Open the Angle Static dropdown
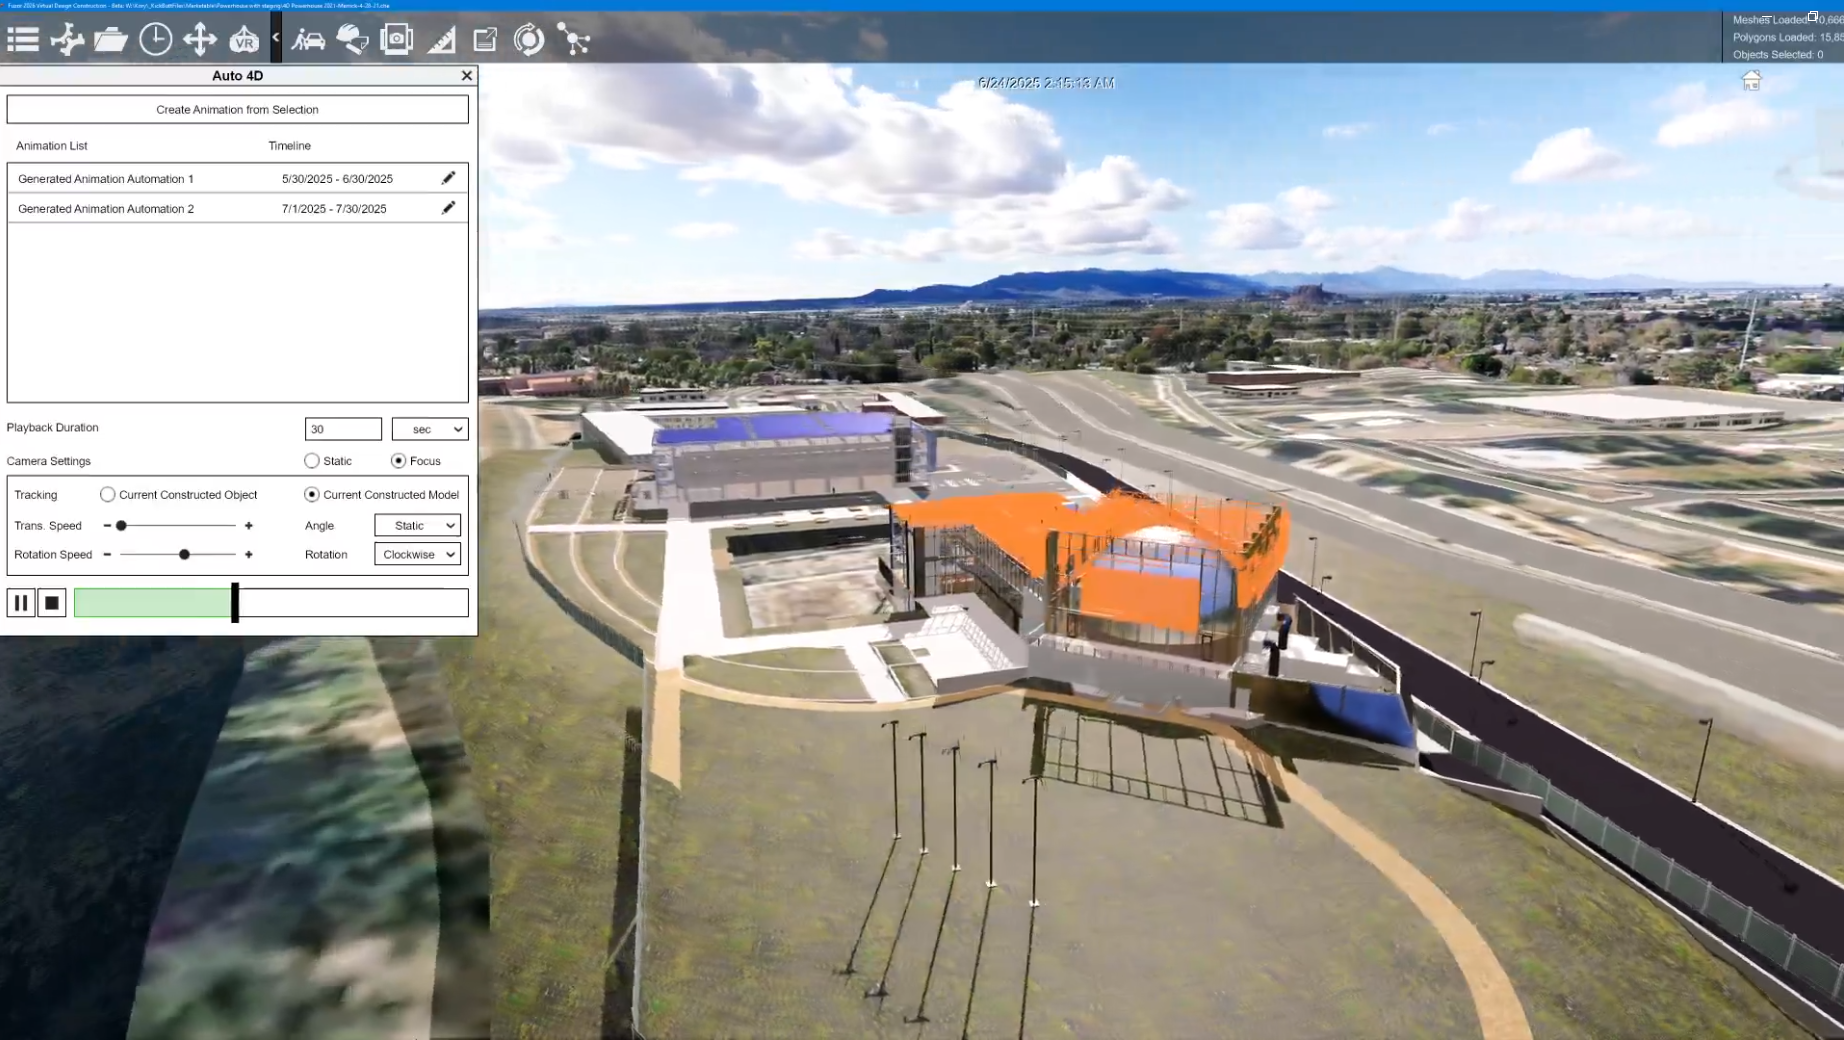1844x1040 pixels. [417, 525]
